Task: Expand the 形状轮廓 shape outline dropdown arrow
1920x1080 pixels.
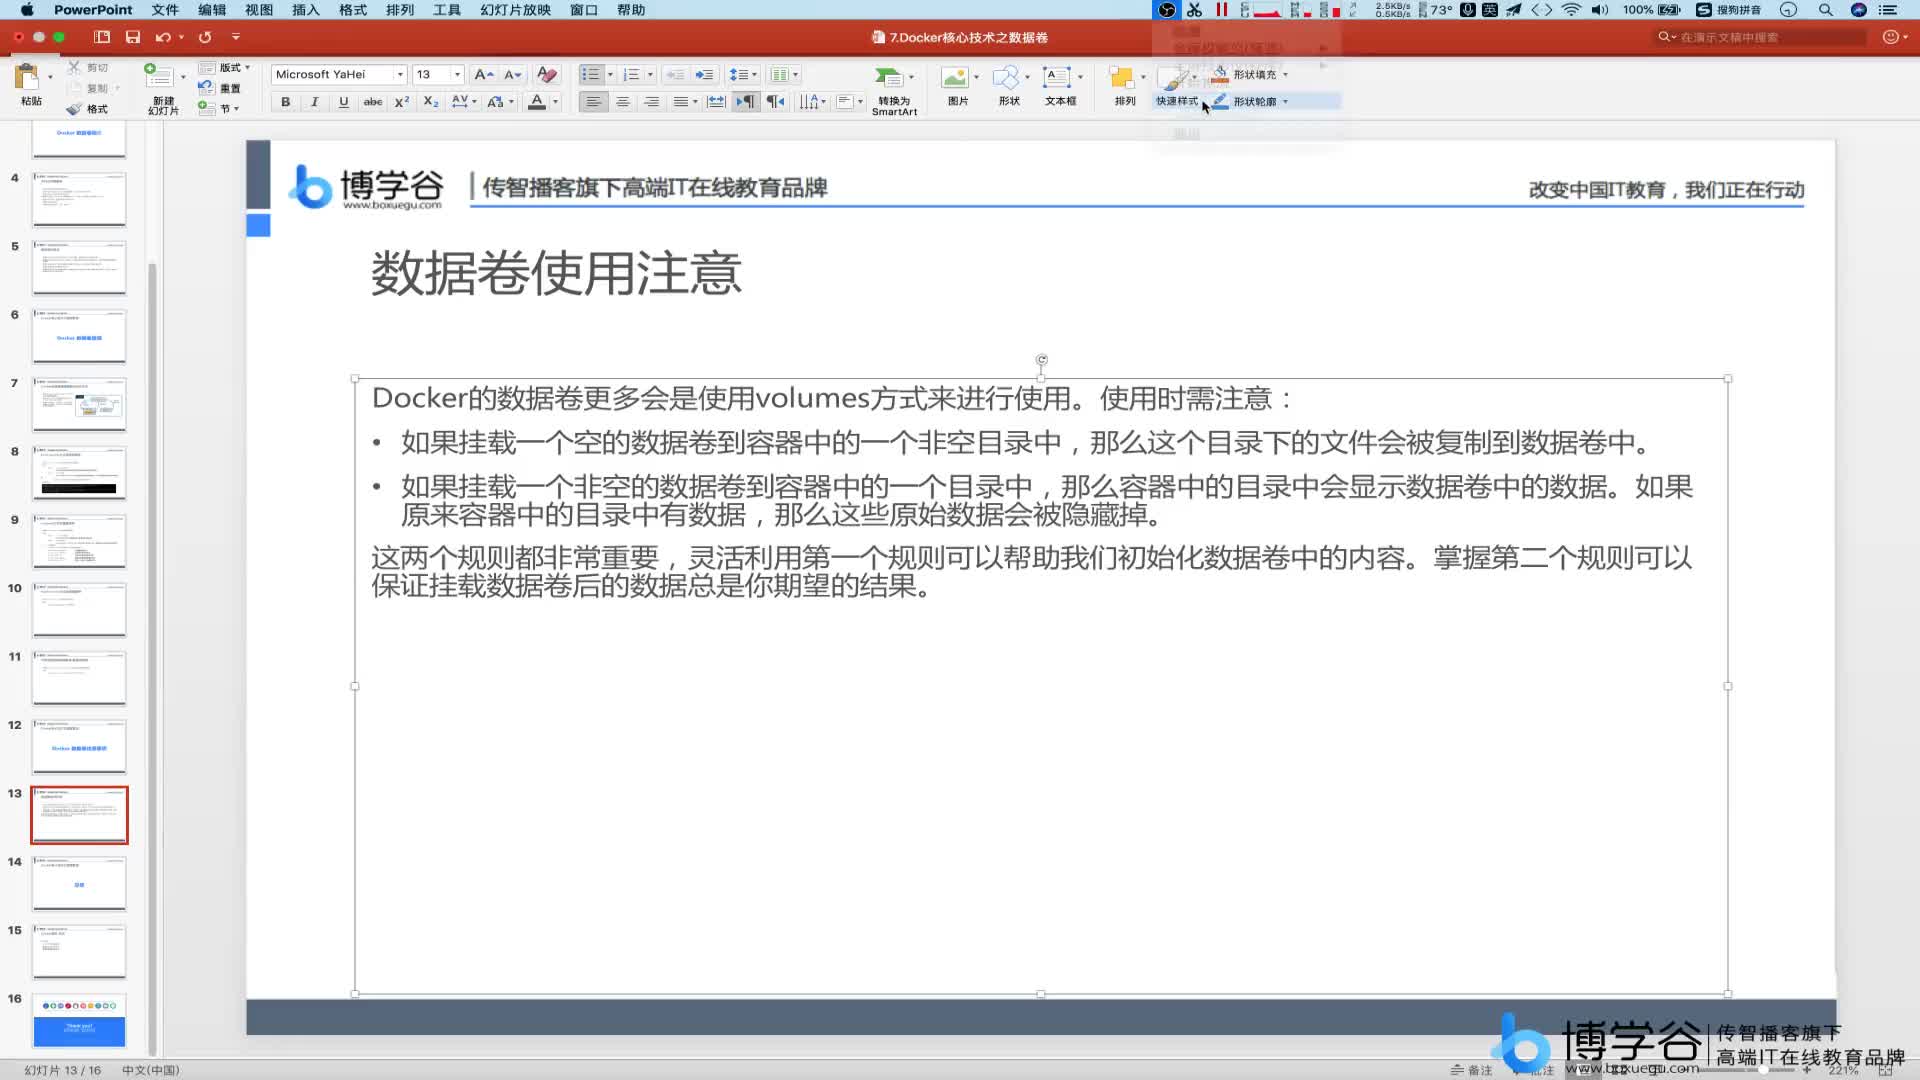Action: (x=1285, y=102)
